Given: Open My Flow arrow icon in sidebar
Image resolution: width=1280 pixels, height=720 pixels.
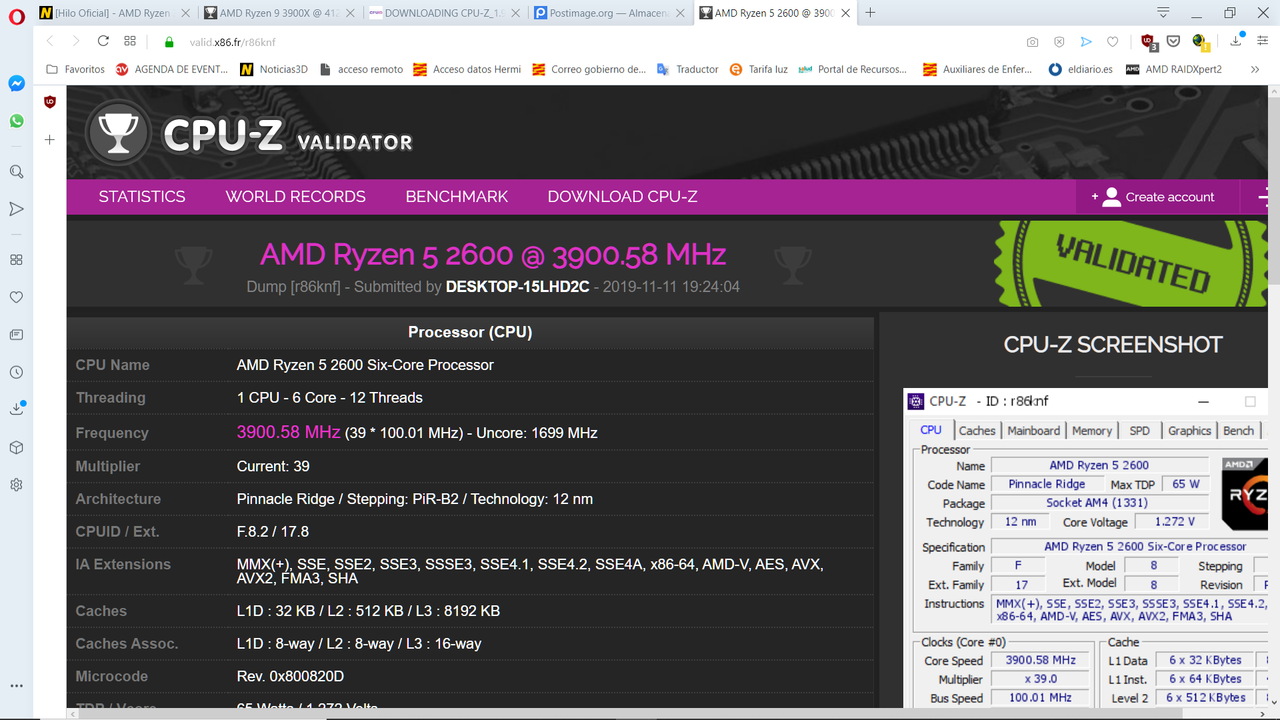Looking at the screenshot, I should click(x=16, y=209).
